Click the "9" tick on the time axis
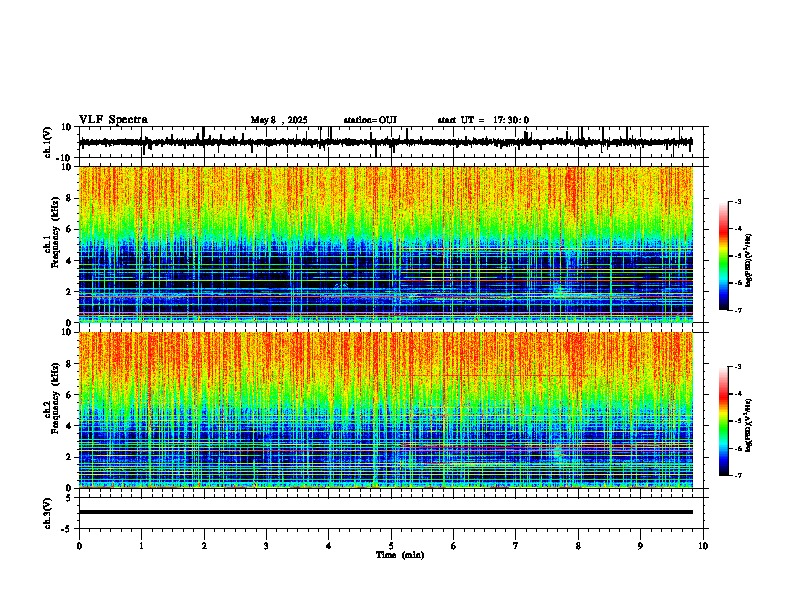Image resolution: width=792 pixels, height=612 pixels. (640, 546)
